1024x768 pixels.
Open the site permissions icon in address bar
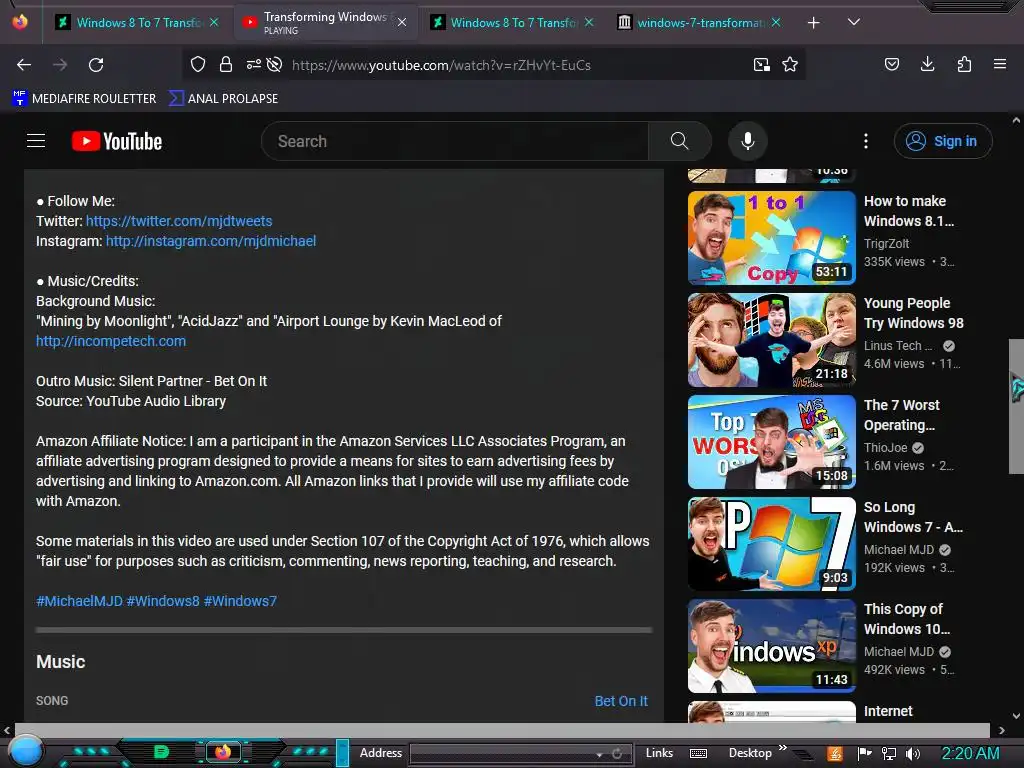(253, 64)
